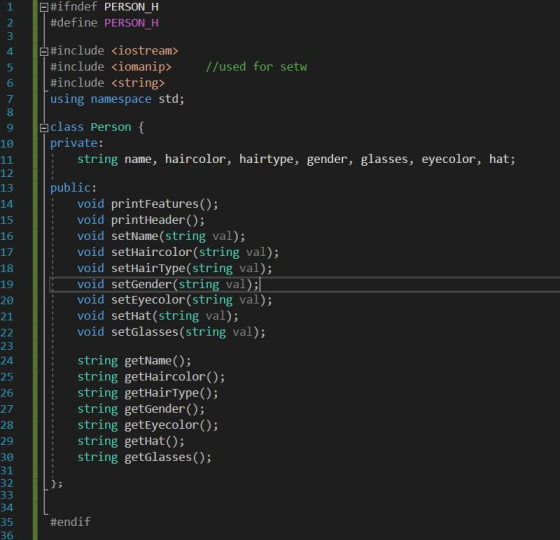Click the gender member variable

tap(326, 159)
